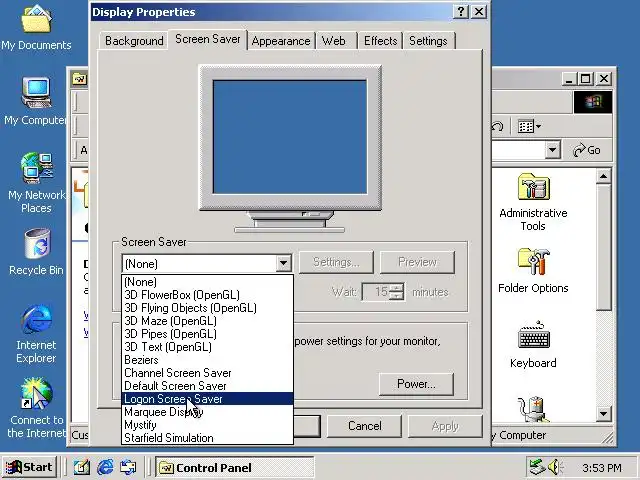This screenshot has width=640, height=480.
Task: Choose 3D Maze (OpenGL) screen saver
Action: coord(207,321)
